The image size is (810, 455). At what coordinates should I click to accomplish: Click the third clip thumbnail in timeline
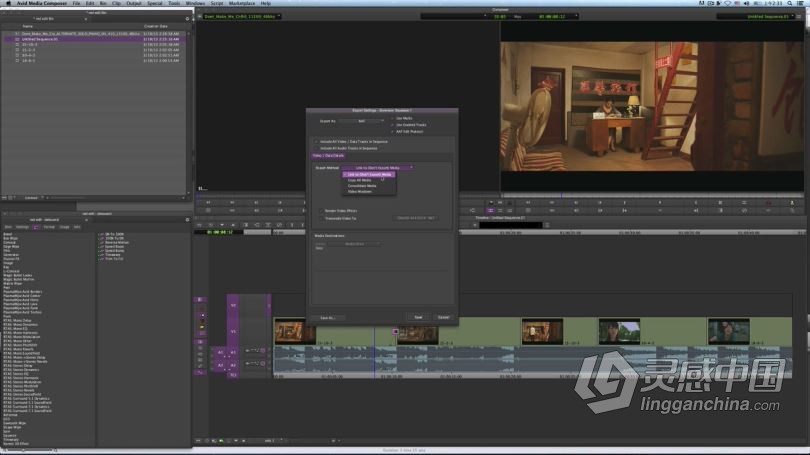pyautogui.click(x=542, y=332)
